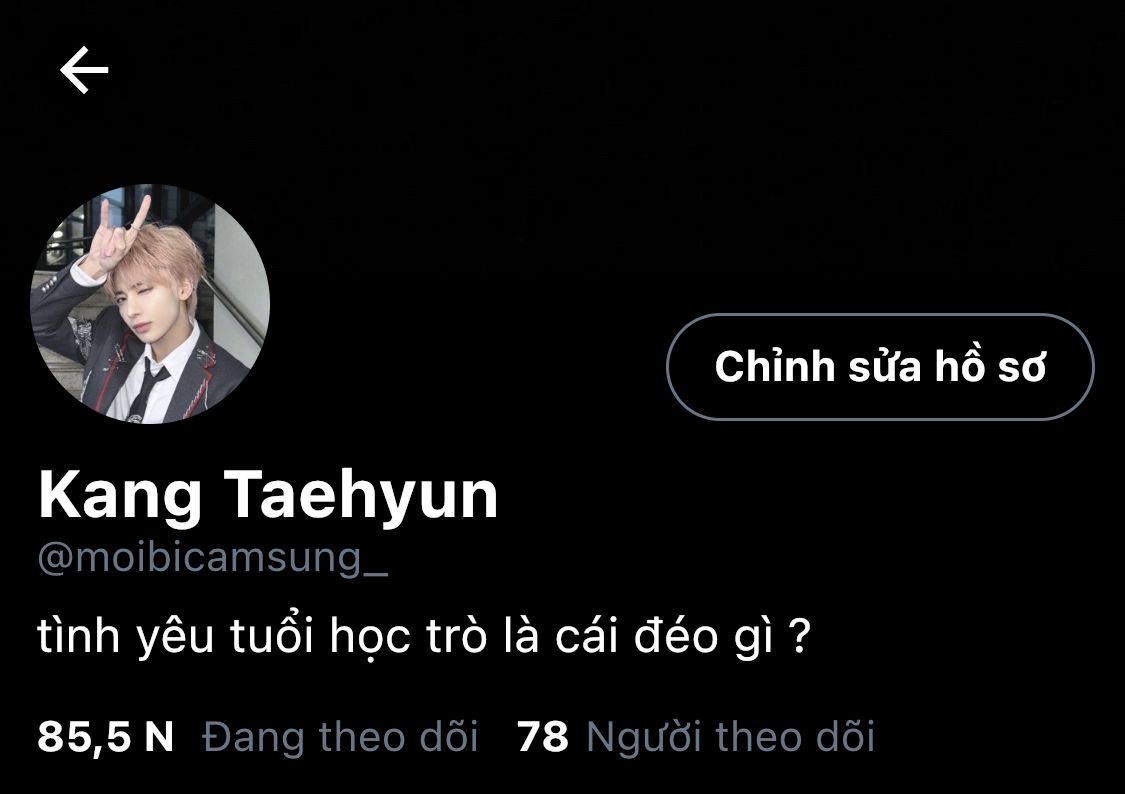The image size is (1125, 794).
Task: Go back using the left arrow
Action: 84,70
